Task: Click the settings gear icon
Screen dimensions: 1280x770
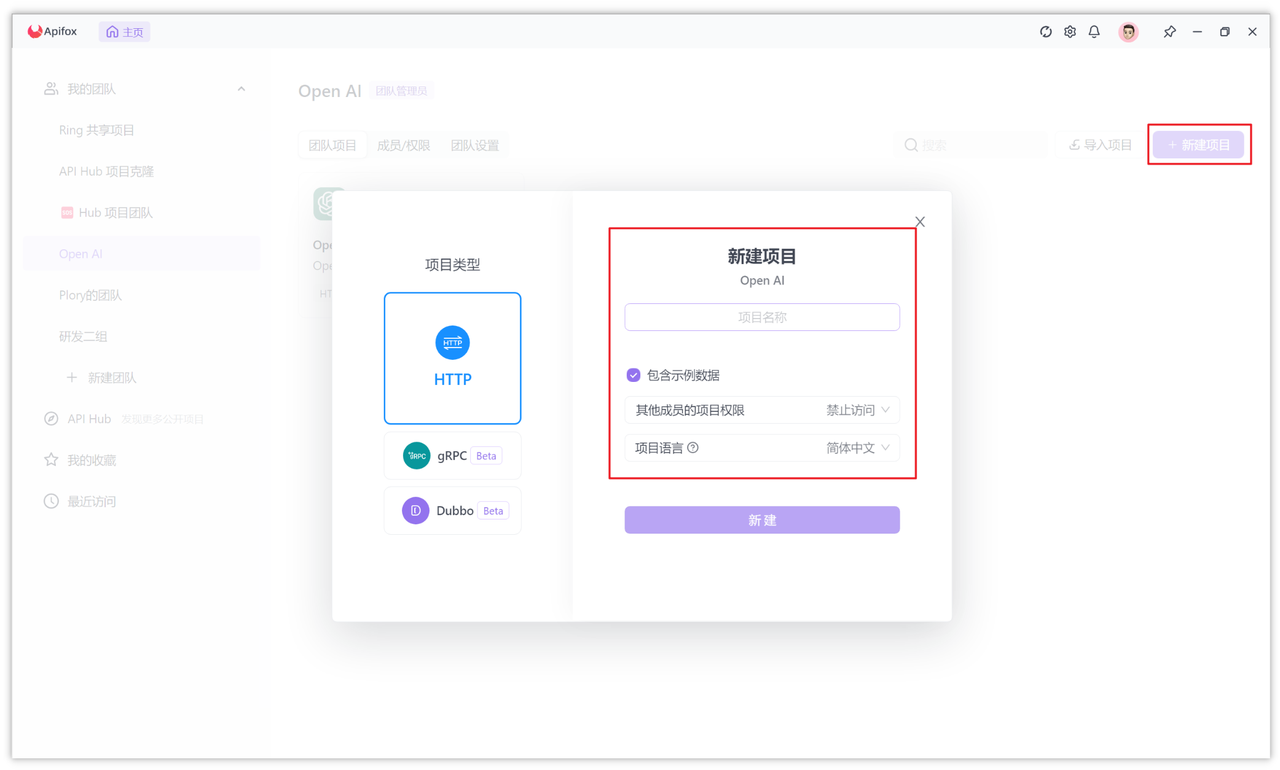Action: coord(1069,31)
